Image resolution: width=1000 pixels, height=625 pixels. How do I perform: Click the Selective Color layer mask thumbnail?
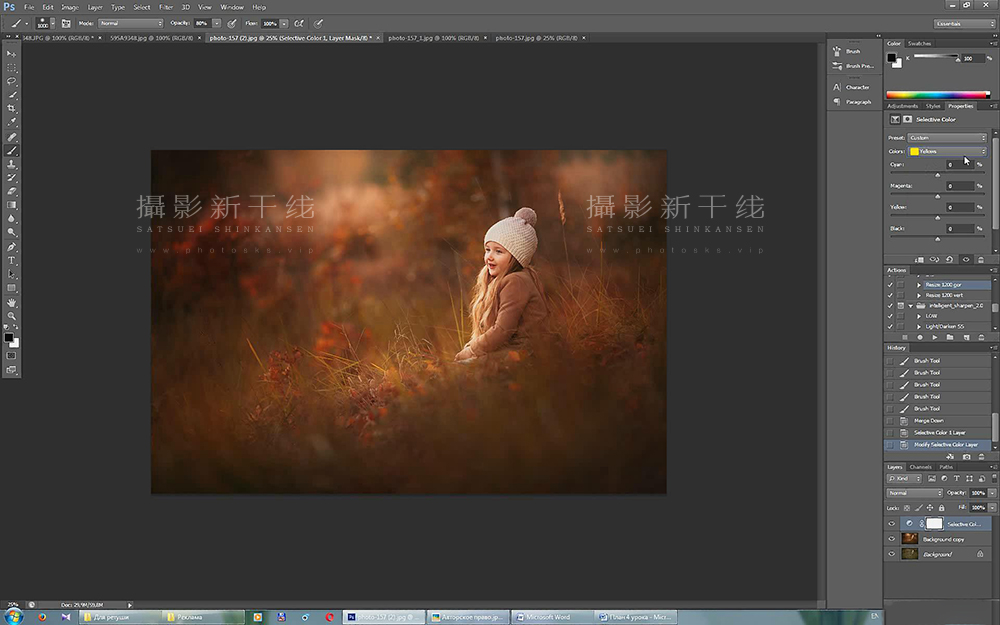point(934,524)
